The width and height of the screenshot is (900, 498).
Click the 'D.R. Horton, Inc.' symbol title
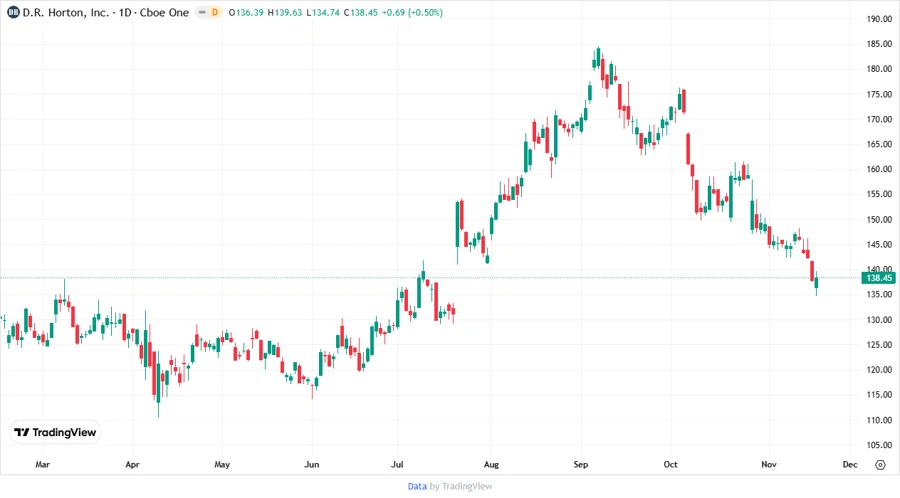(x=65, y=12)
